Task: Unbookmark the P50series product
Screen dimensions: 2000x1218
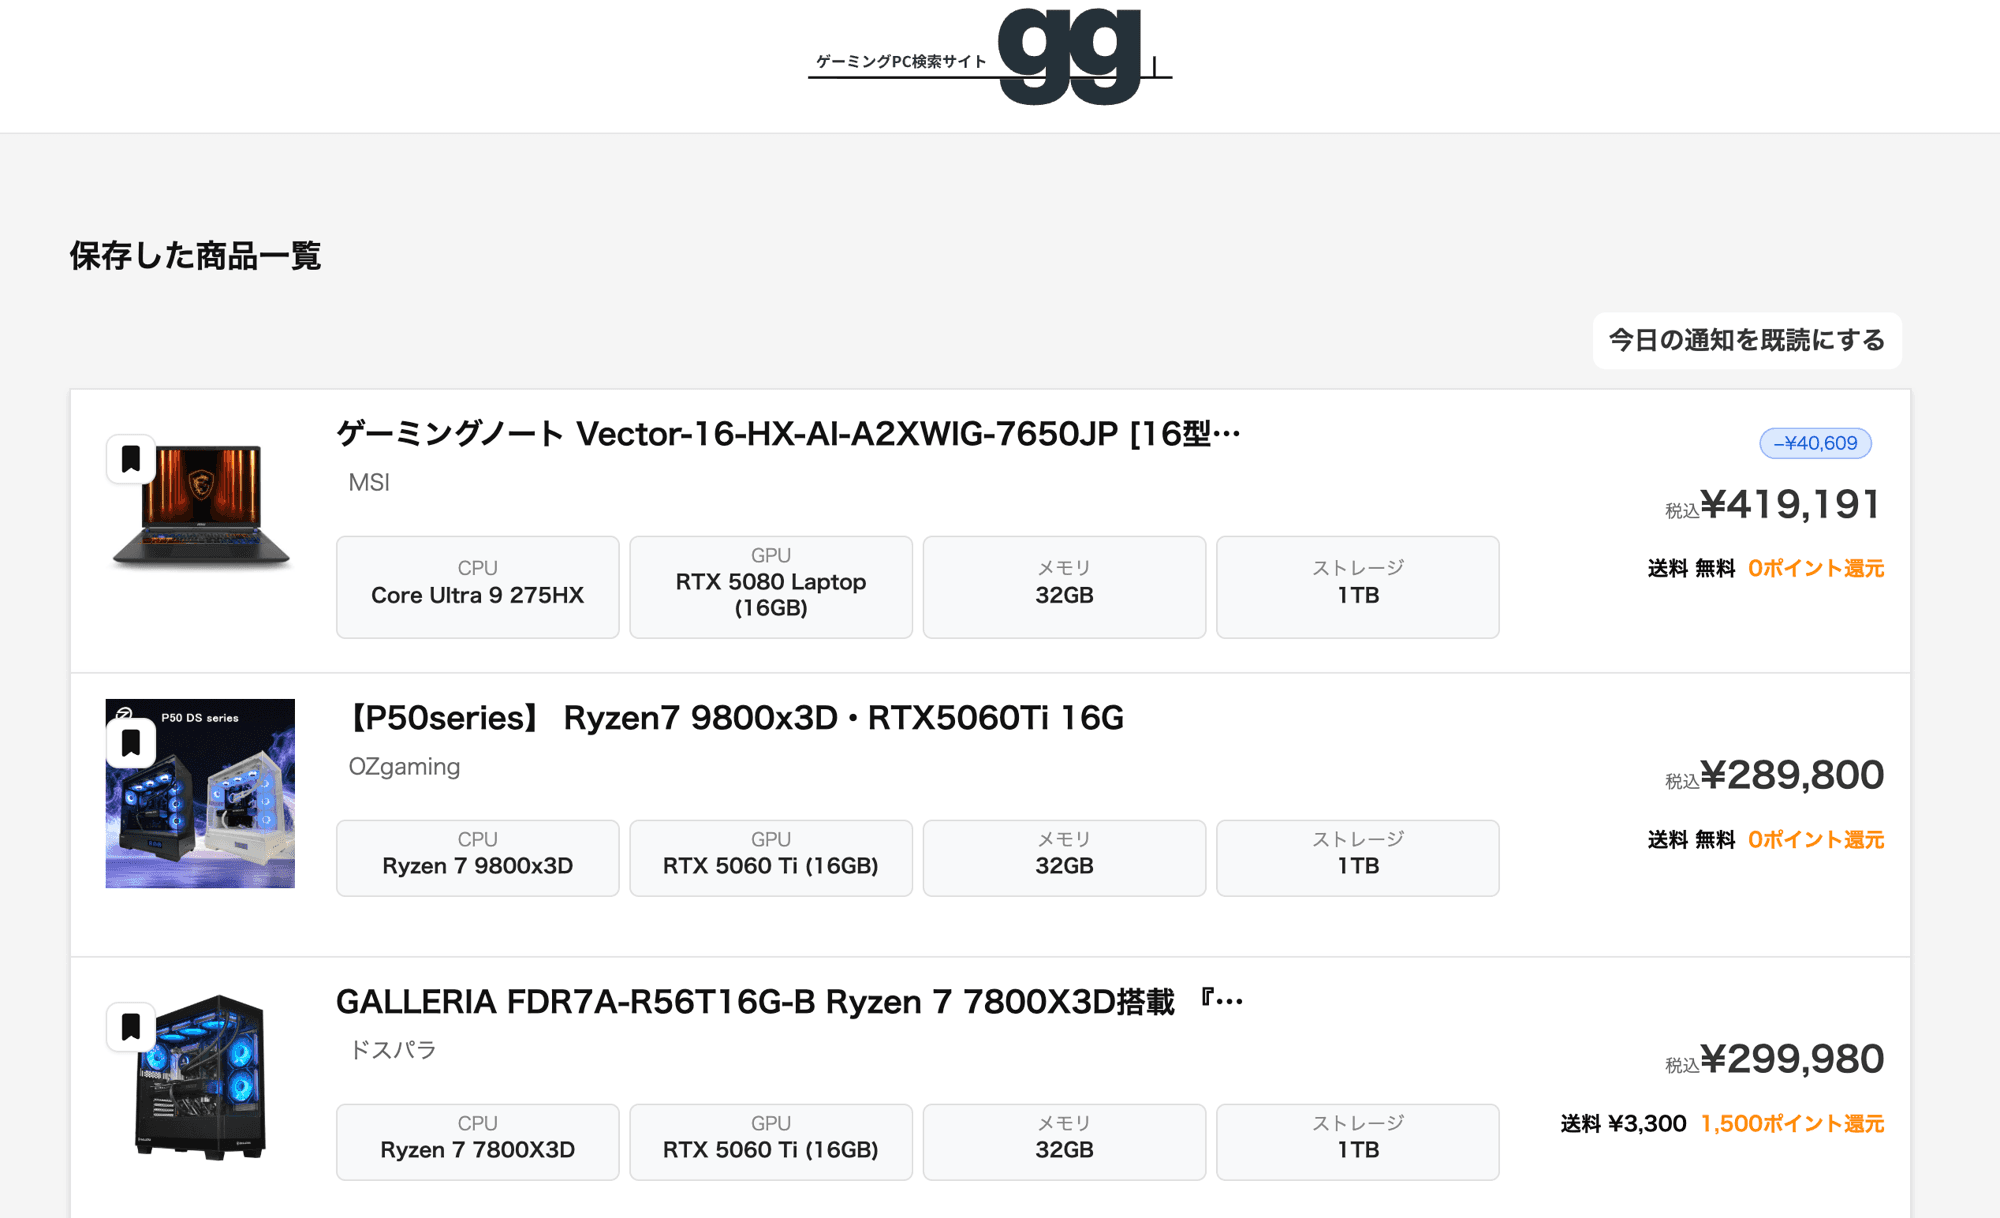Action: [x=131, y=742]
